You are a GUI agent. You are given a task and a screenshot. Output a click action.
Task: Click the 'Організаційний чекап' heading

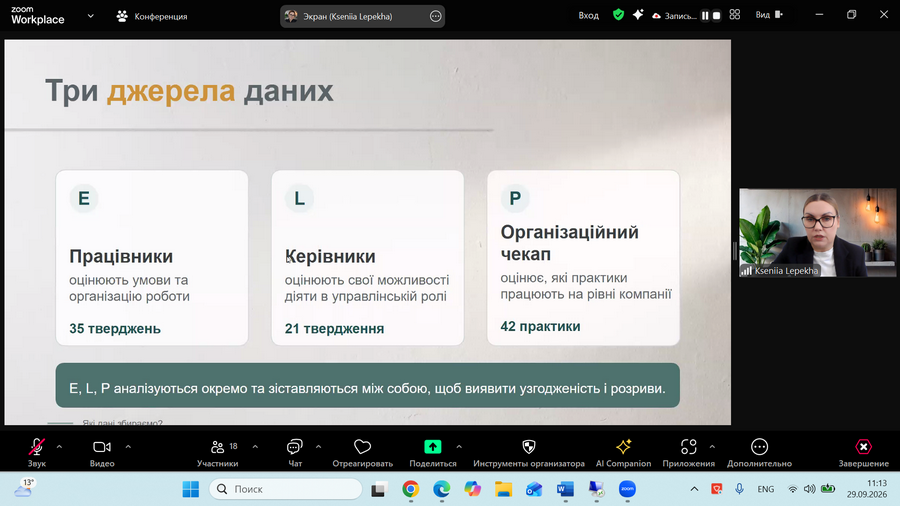569,243
